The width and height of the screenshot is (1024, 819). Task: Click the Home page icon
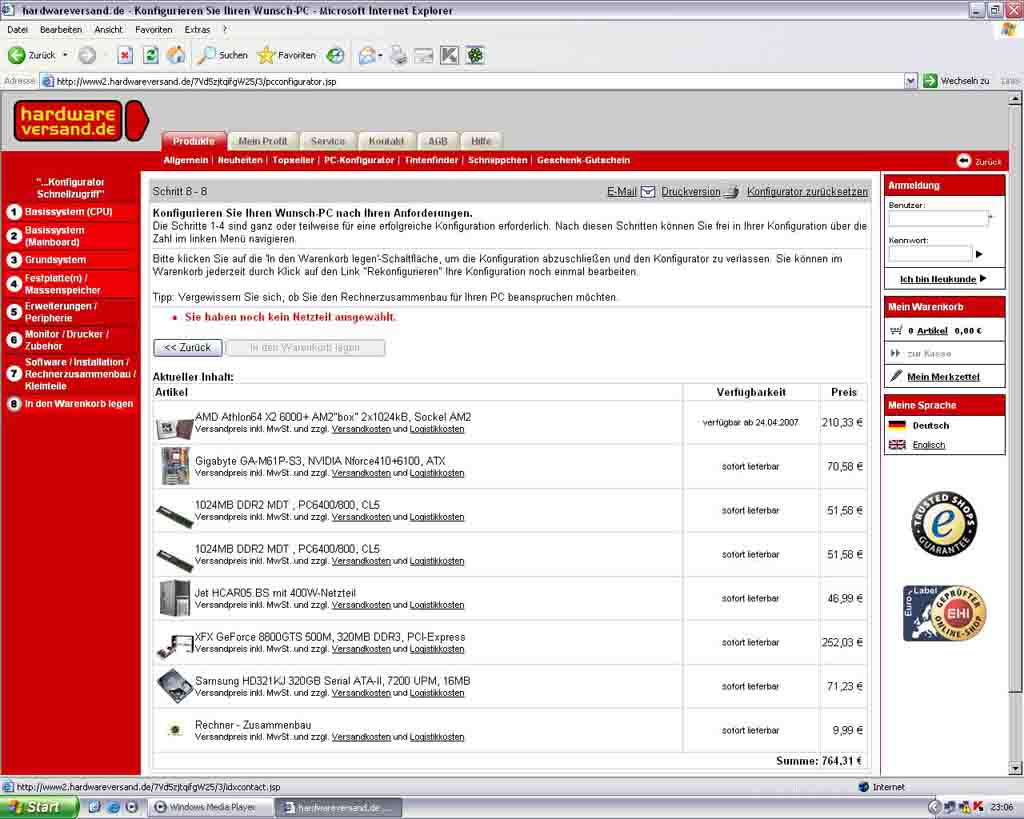[x=176, y=56]
